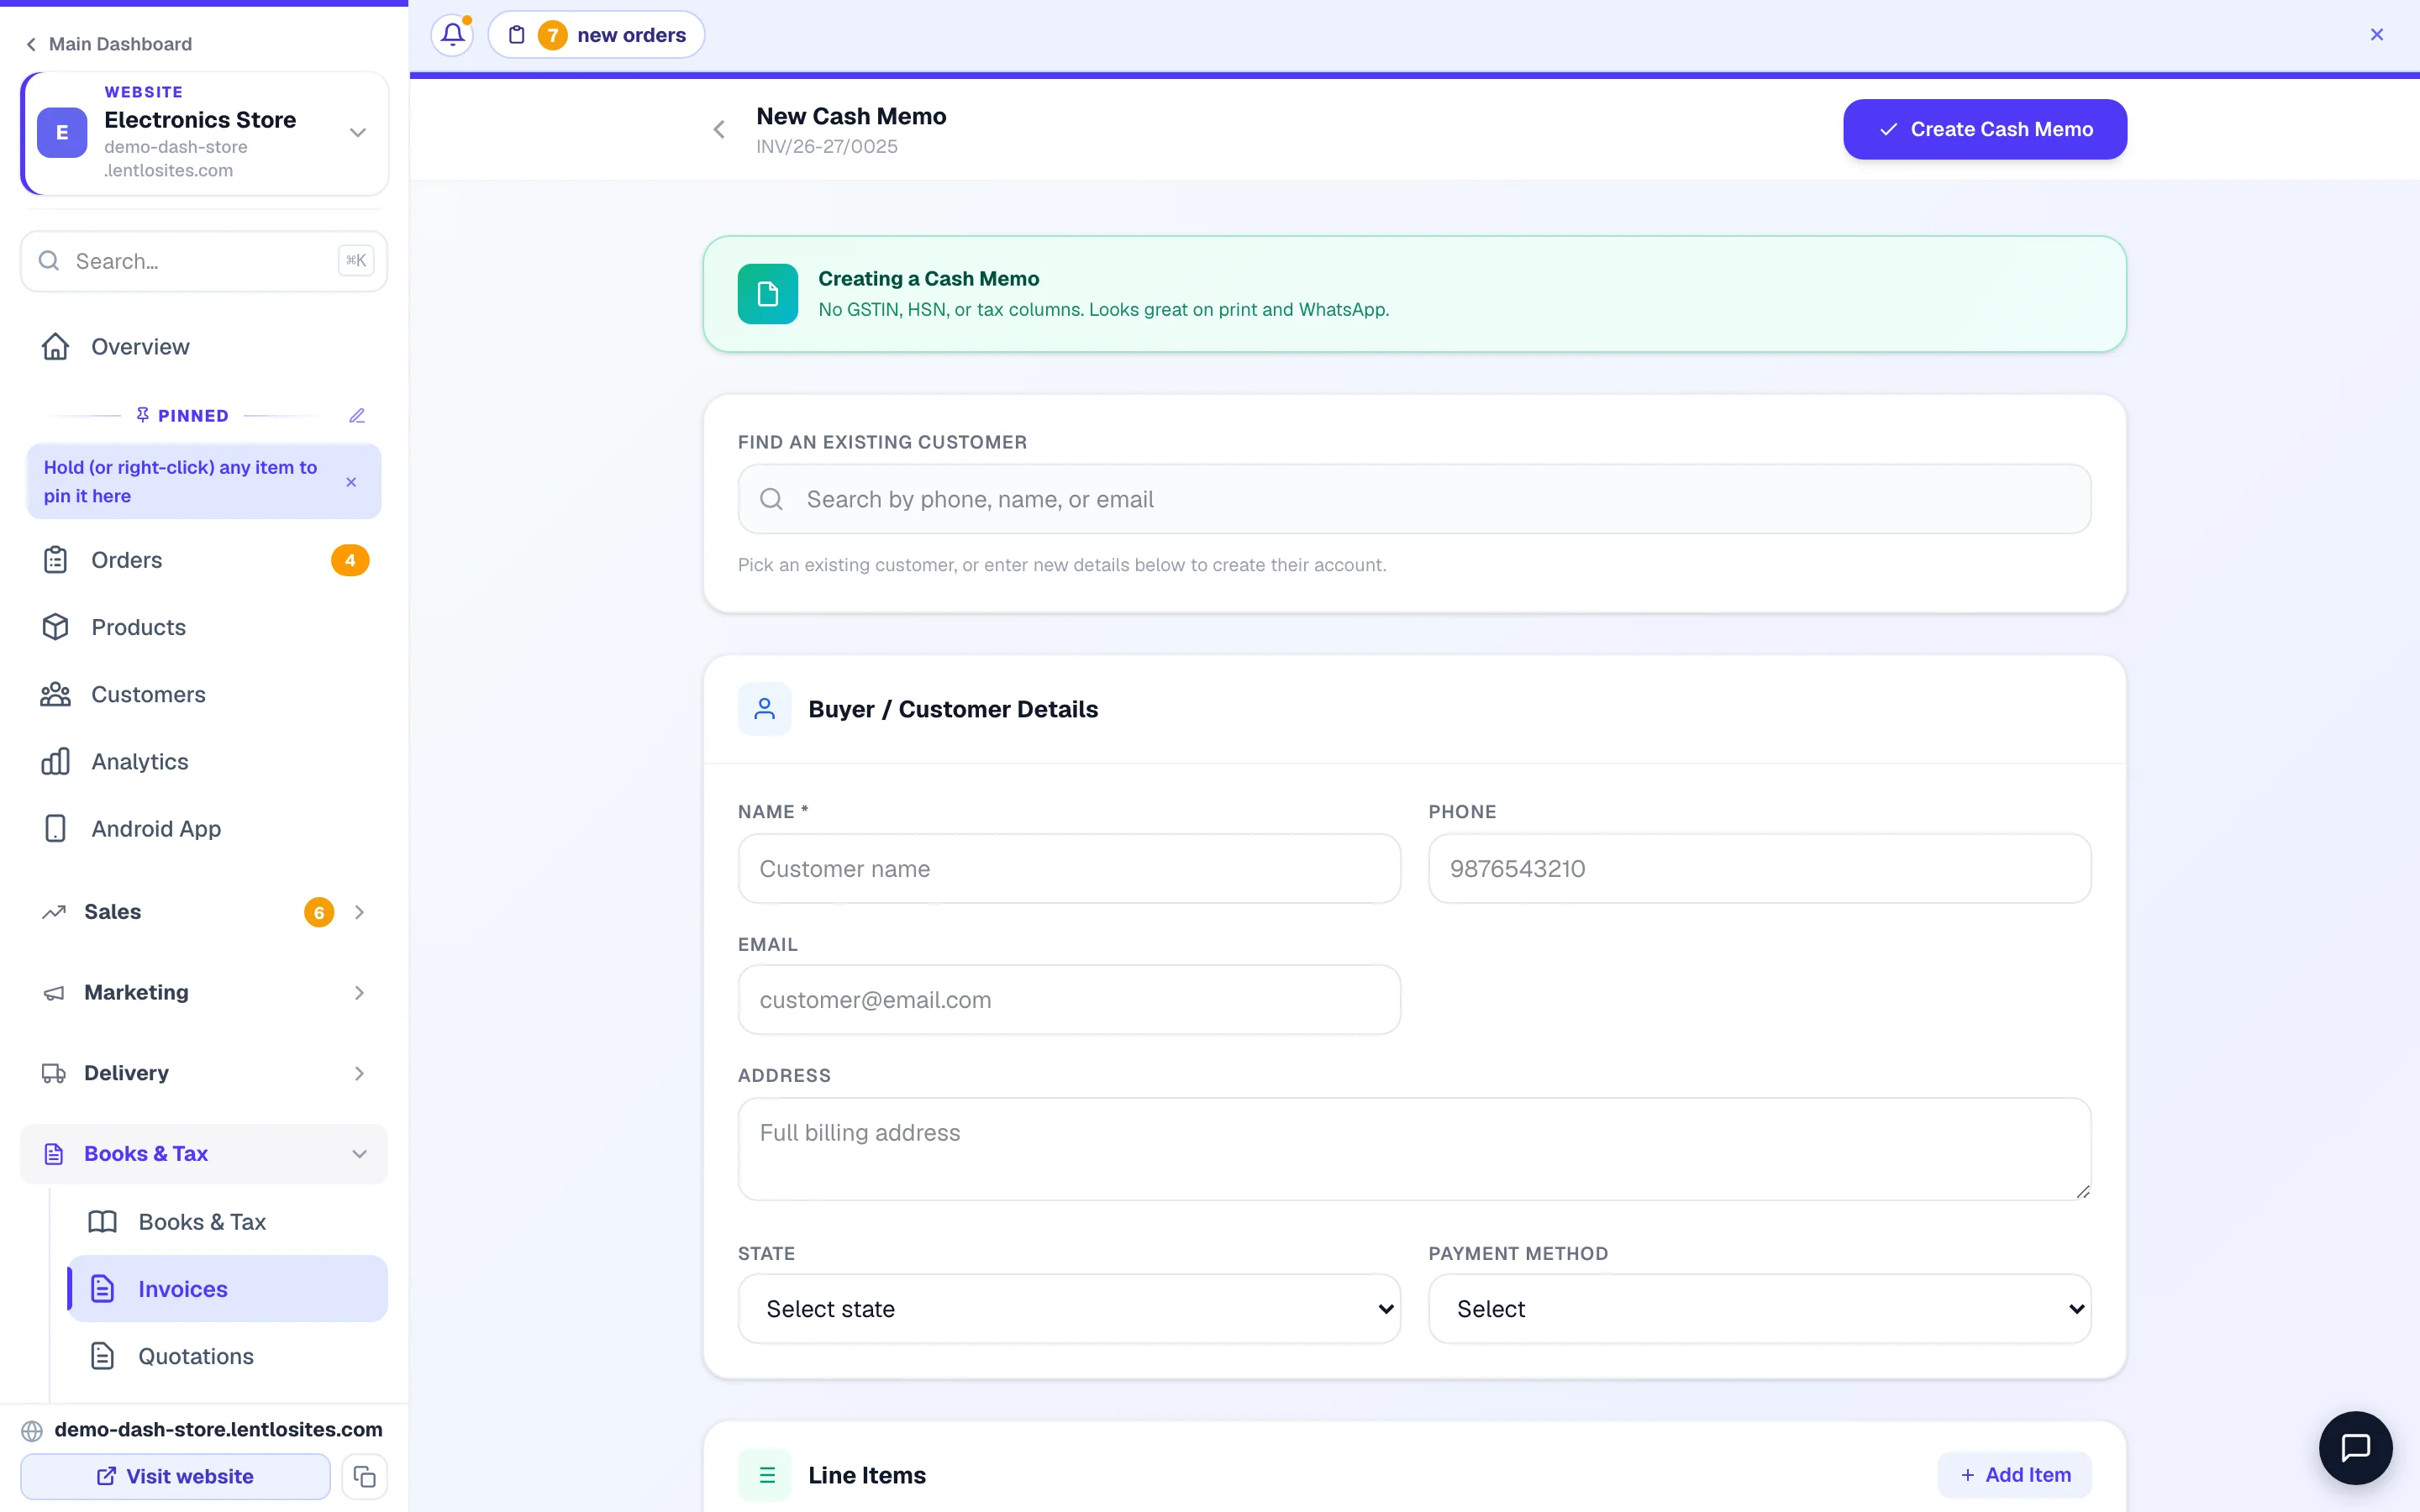Screen dimensions: 2420x1512
Task: Expand the Marketing group
Action: tap(204, 993)
